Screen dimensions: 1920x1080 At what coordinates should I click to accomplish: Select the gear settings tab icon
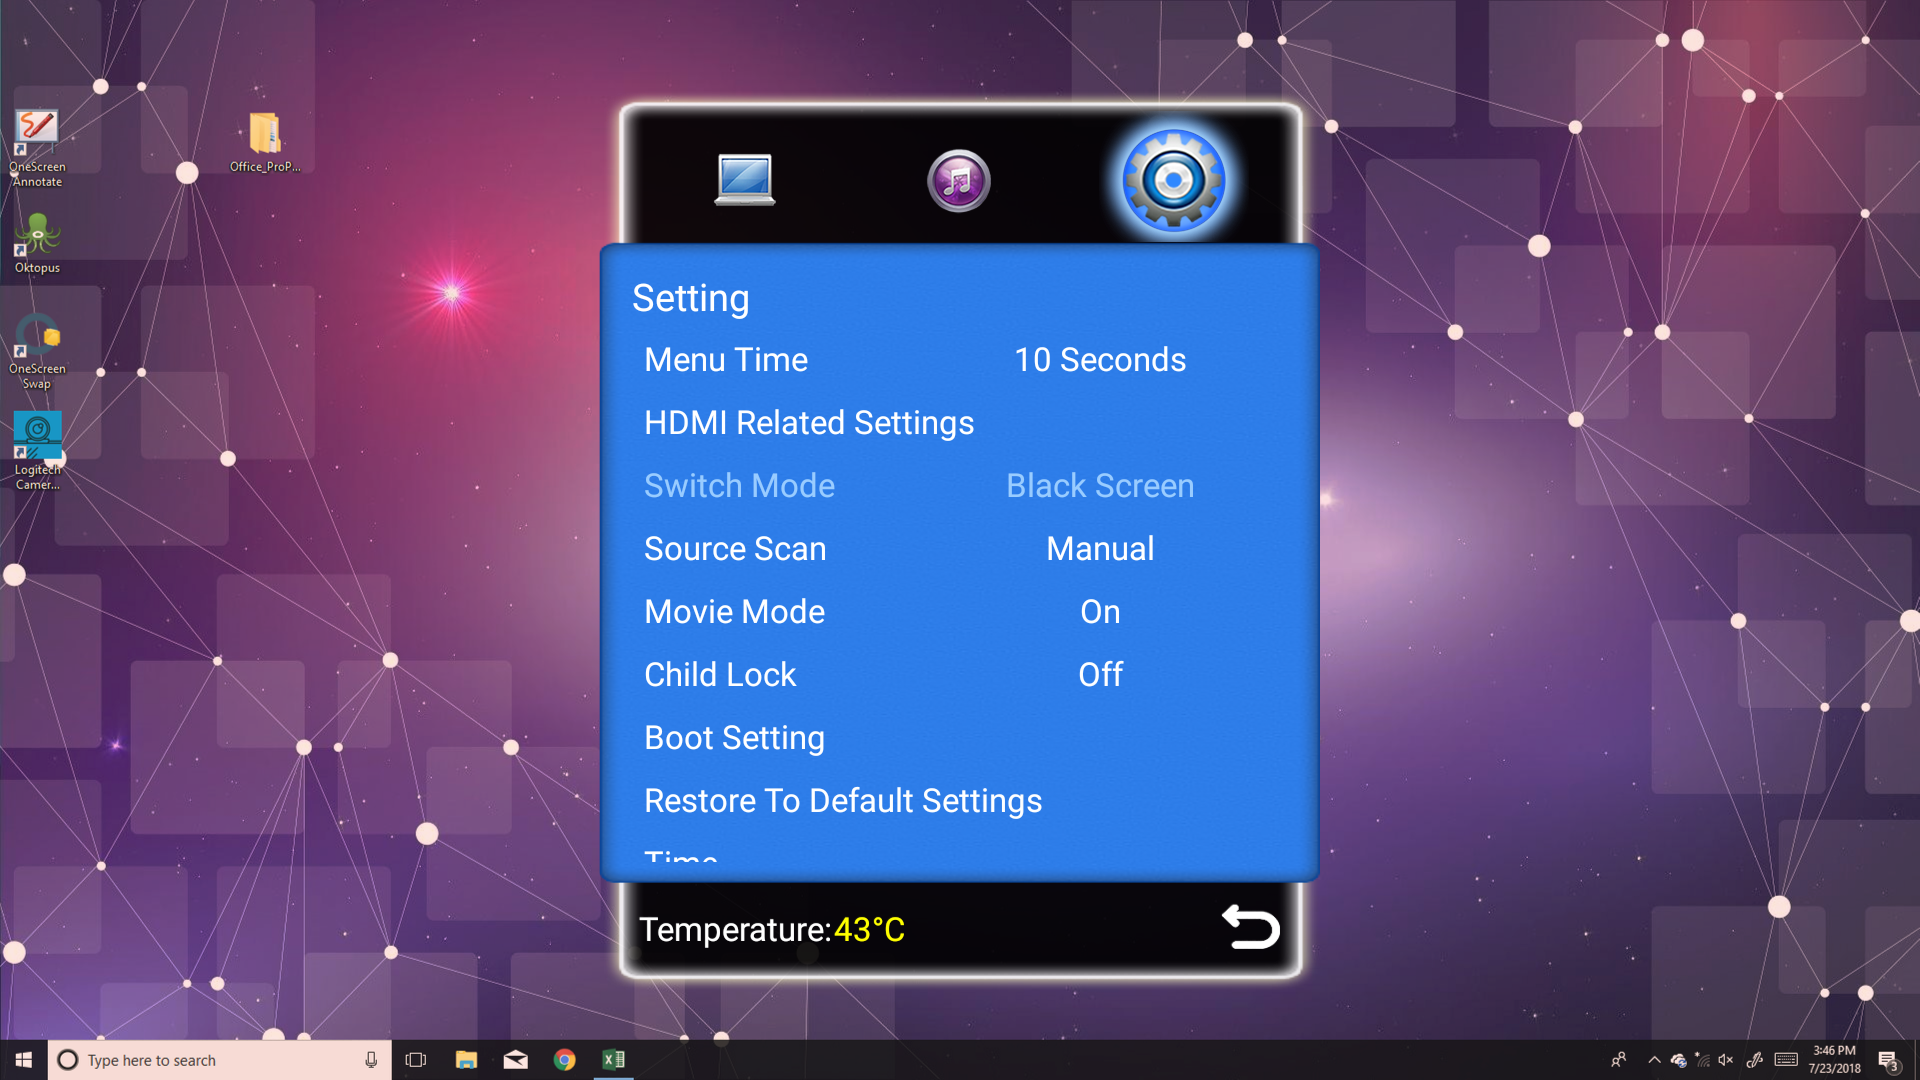[1173, 181]
